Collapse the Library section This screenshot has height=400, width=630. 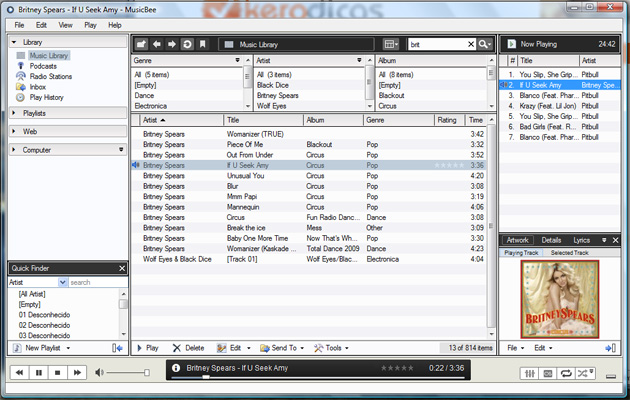14,42
